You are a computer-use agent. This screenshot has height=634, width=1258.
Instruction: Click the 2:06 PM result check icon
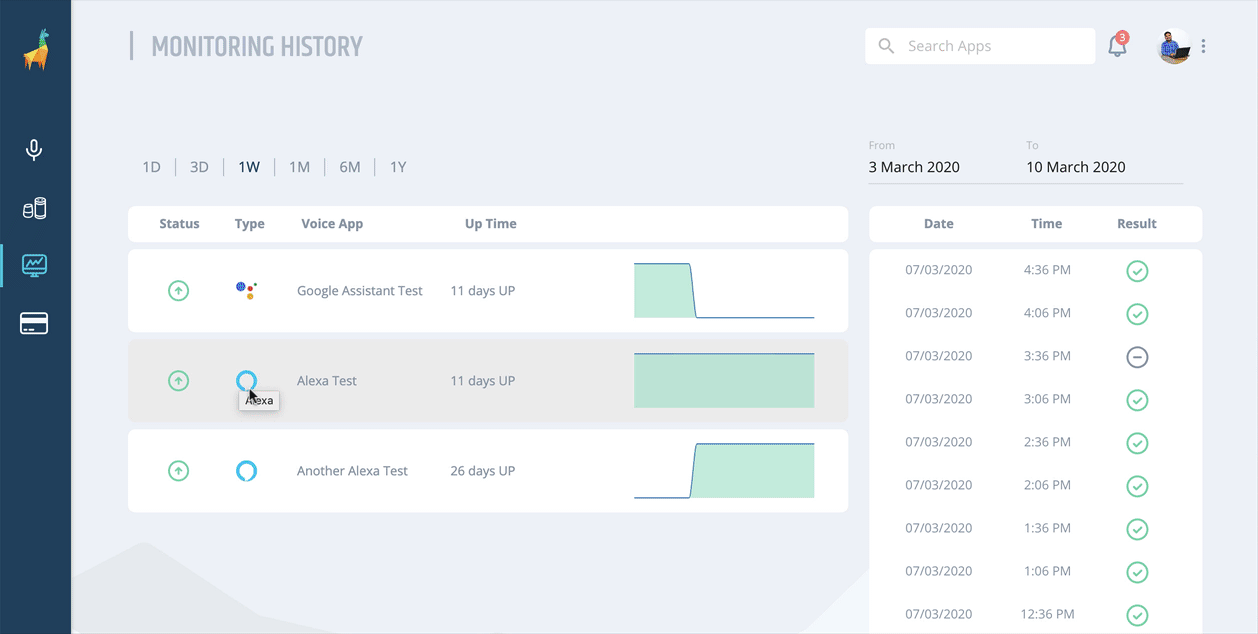tap(1137, 486)
